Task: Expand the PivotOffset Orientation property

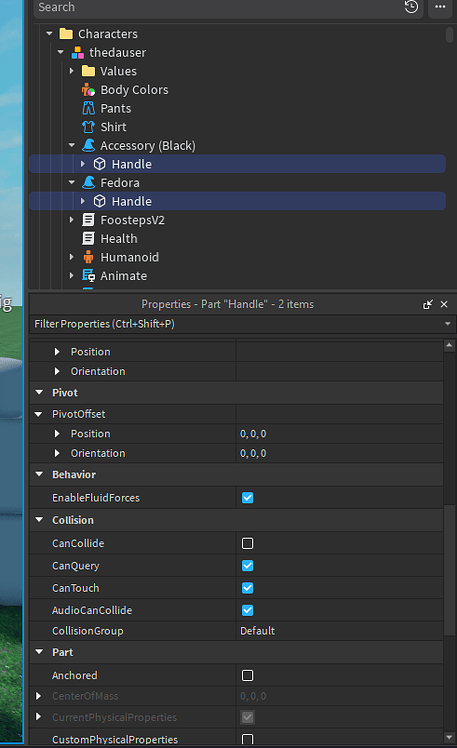Action: pyautogui.click(x=57, y=453)
